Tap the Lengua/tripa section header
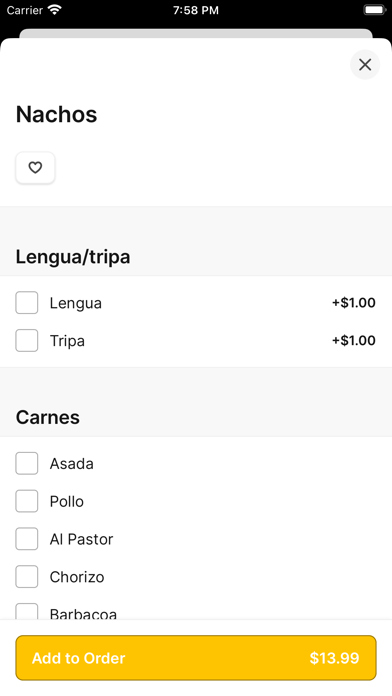 tap(73, 257)
